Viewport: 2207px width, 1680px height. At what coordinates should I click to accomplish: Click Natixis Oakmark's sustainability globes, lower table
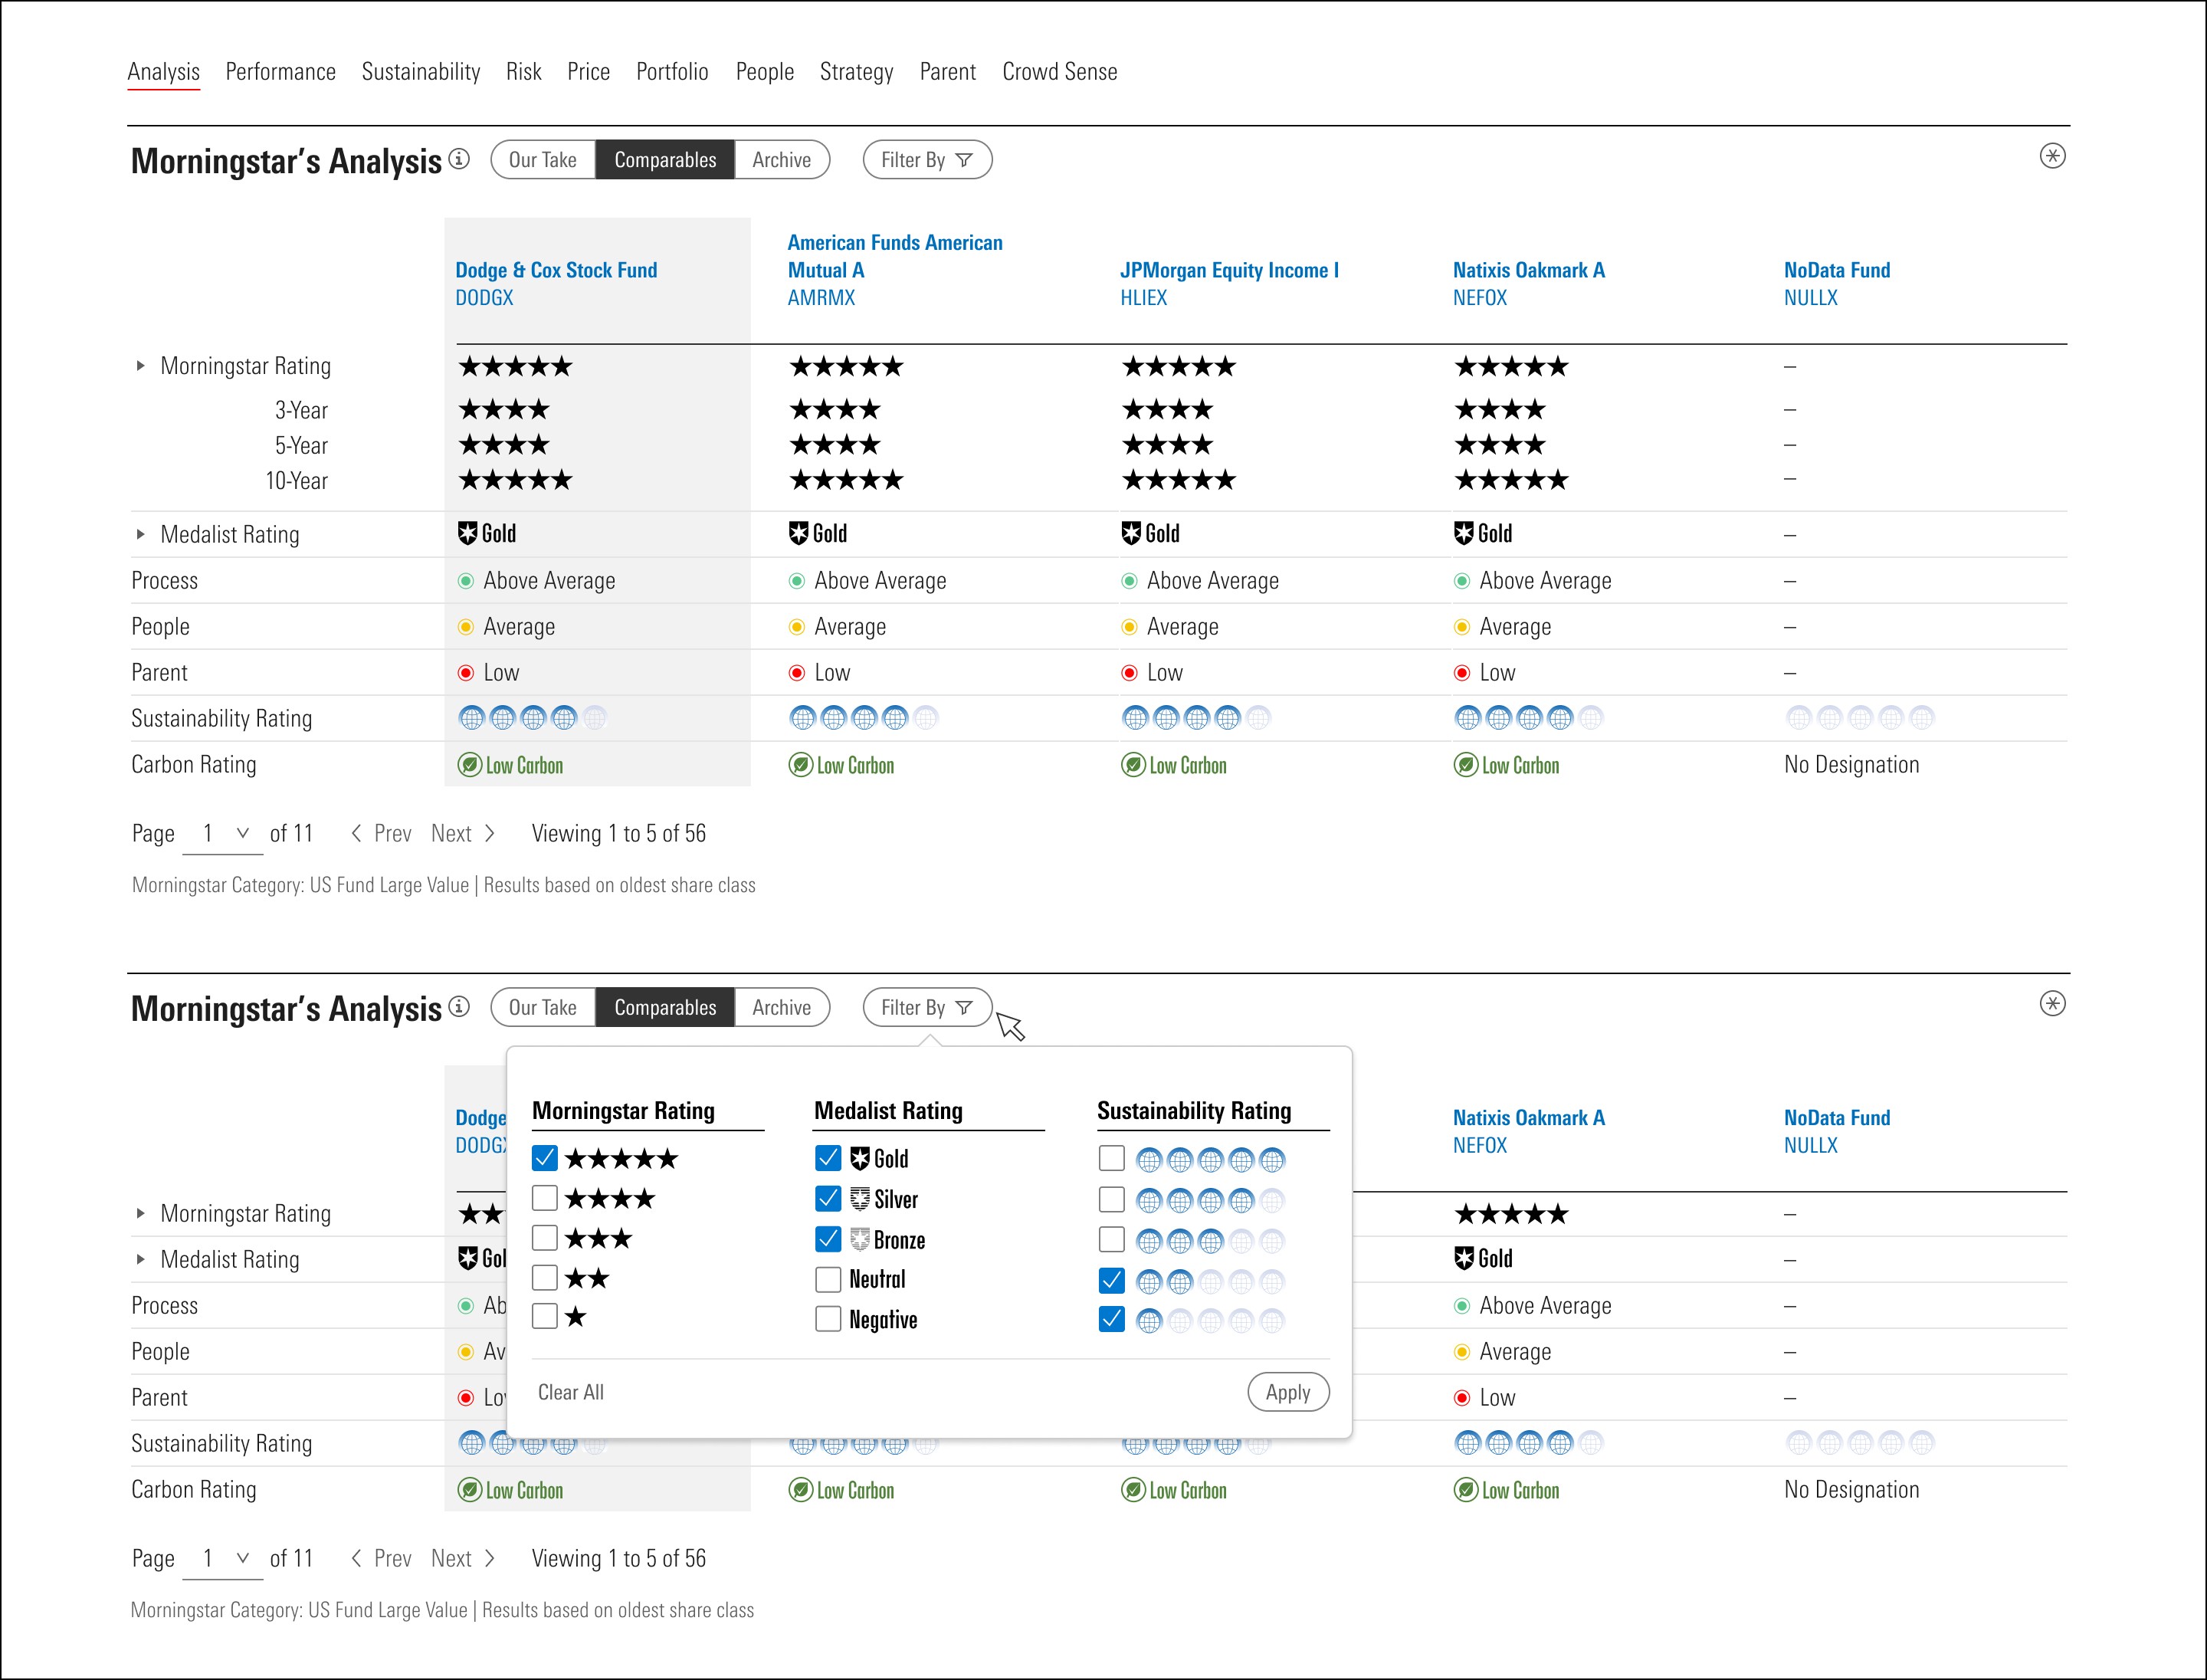point(1529,1442)
